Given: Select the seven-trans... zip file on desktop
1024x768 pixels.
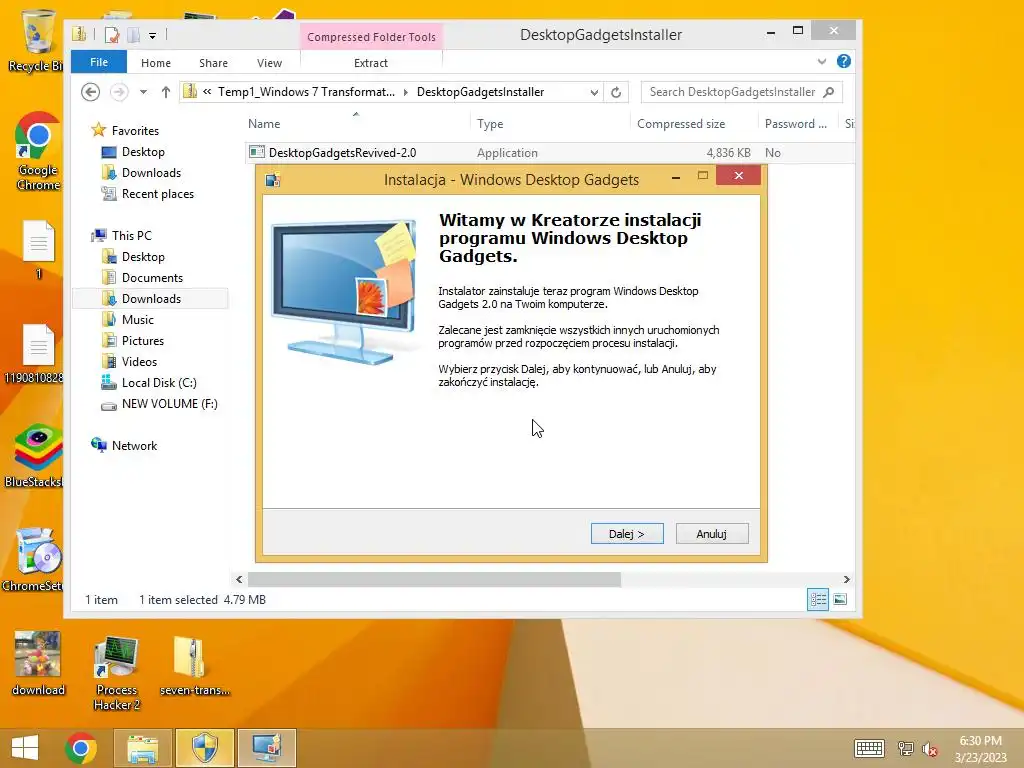Looking at the screenshot, I should point(195,665).
